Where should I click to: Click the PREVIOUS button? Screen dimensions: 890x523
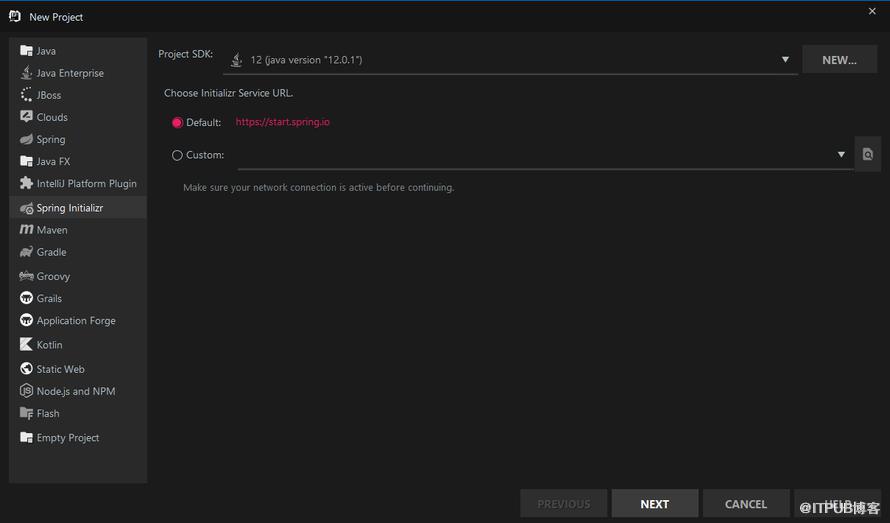564,504
